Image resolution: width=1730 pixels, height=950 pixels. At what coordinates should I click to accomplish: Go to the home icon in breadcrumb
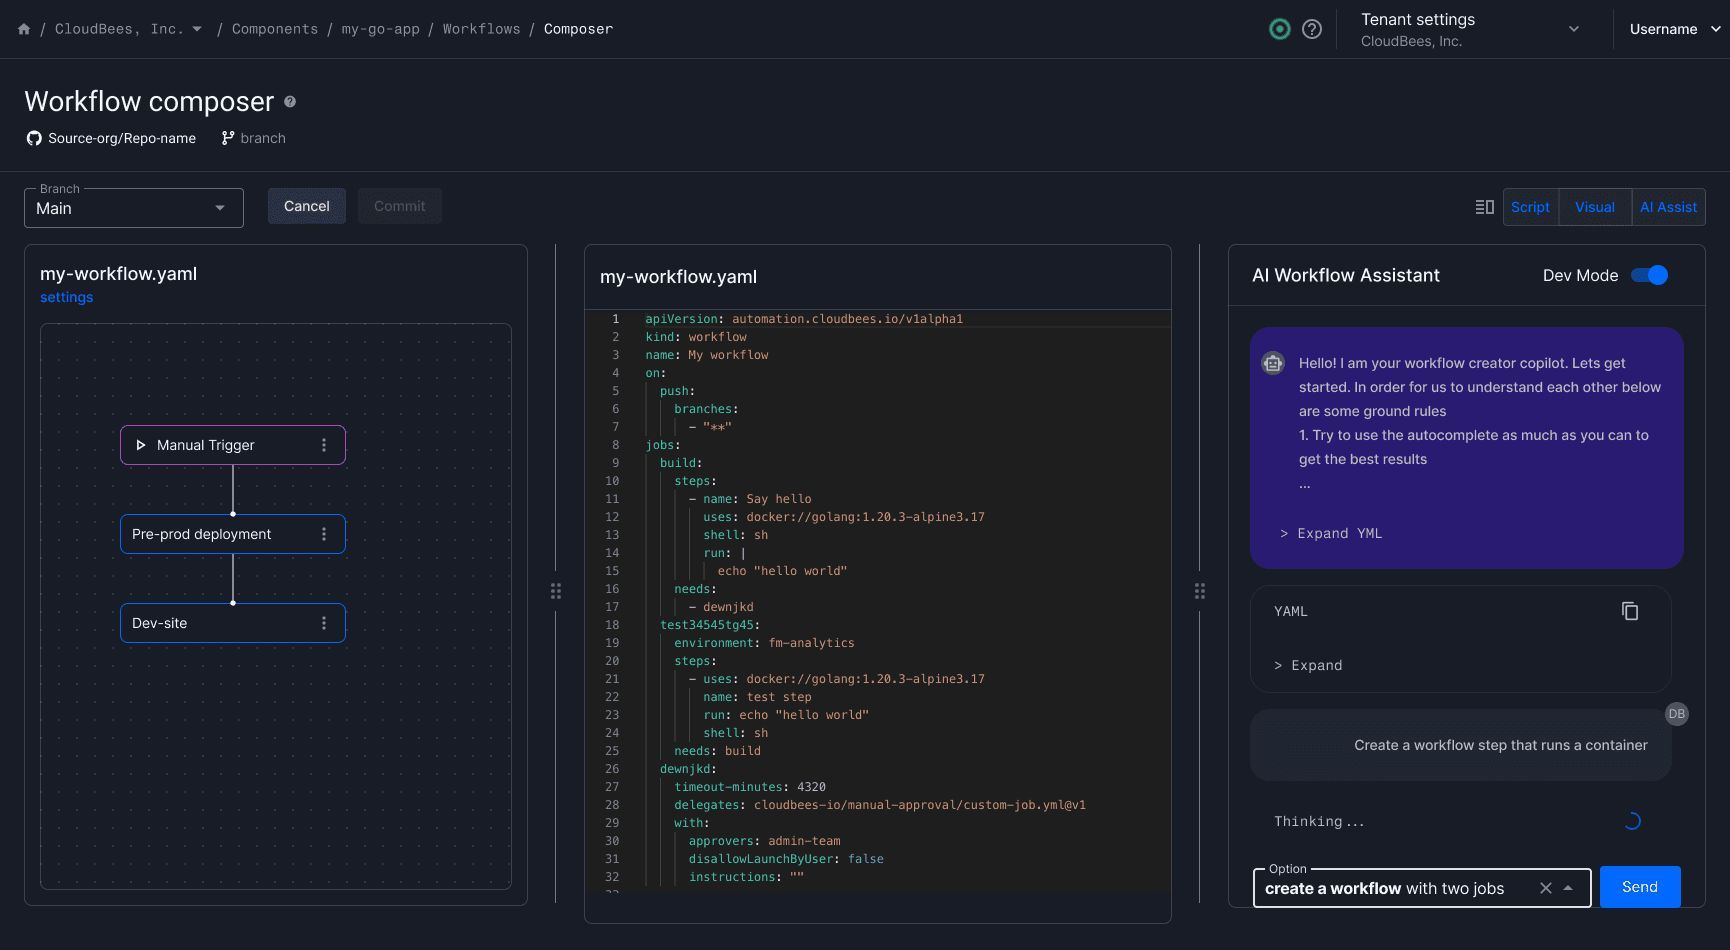[x=24, y=29]
